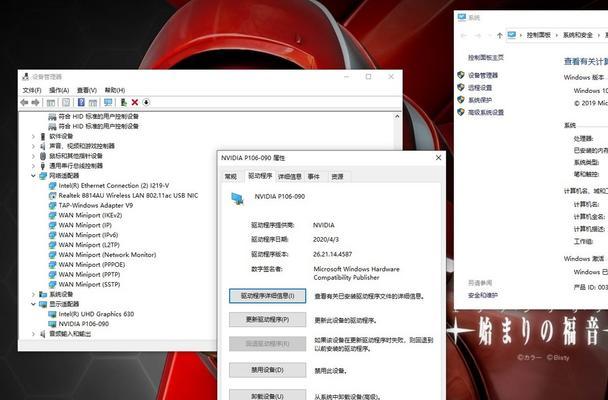Switch to the 事件 tab
Image resolution: width=608 pixels, height=400 pixels.
pos(314,176)
